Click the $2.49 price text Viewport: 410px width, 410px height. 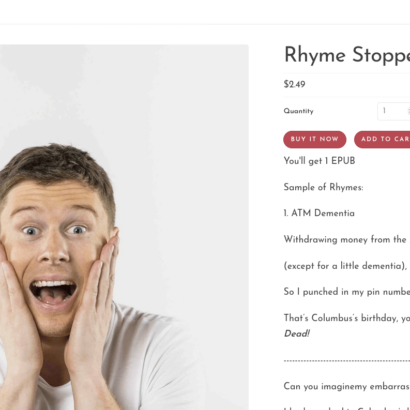click(294, 84)
